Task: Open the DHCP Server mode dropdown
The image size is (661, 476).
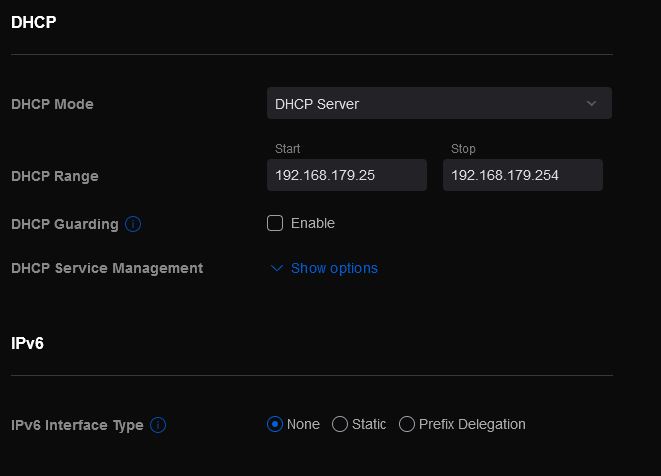Action: pos(438,103)
